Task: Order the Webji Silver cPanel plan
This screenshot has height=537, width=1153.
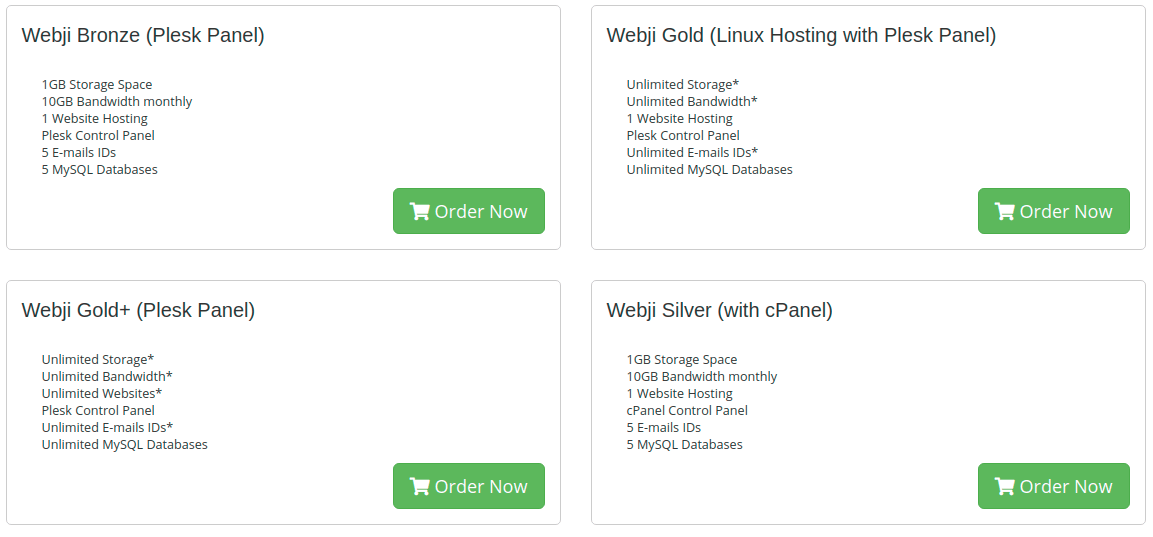Action: 1054,486
